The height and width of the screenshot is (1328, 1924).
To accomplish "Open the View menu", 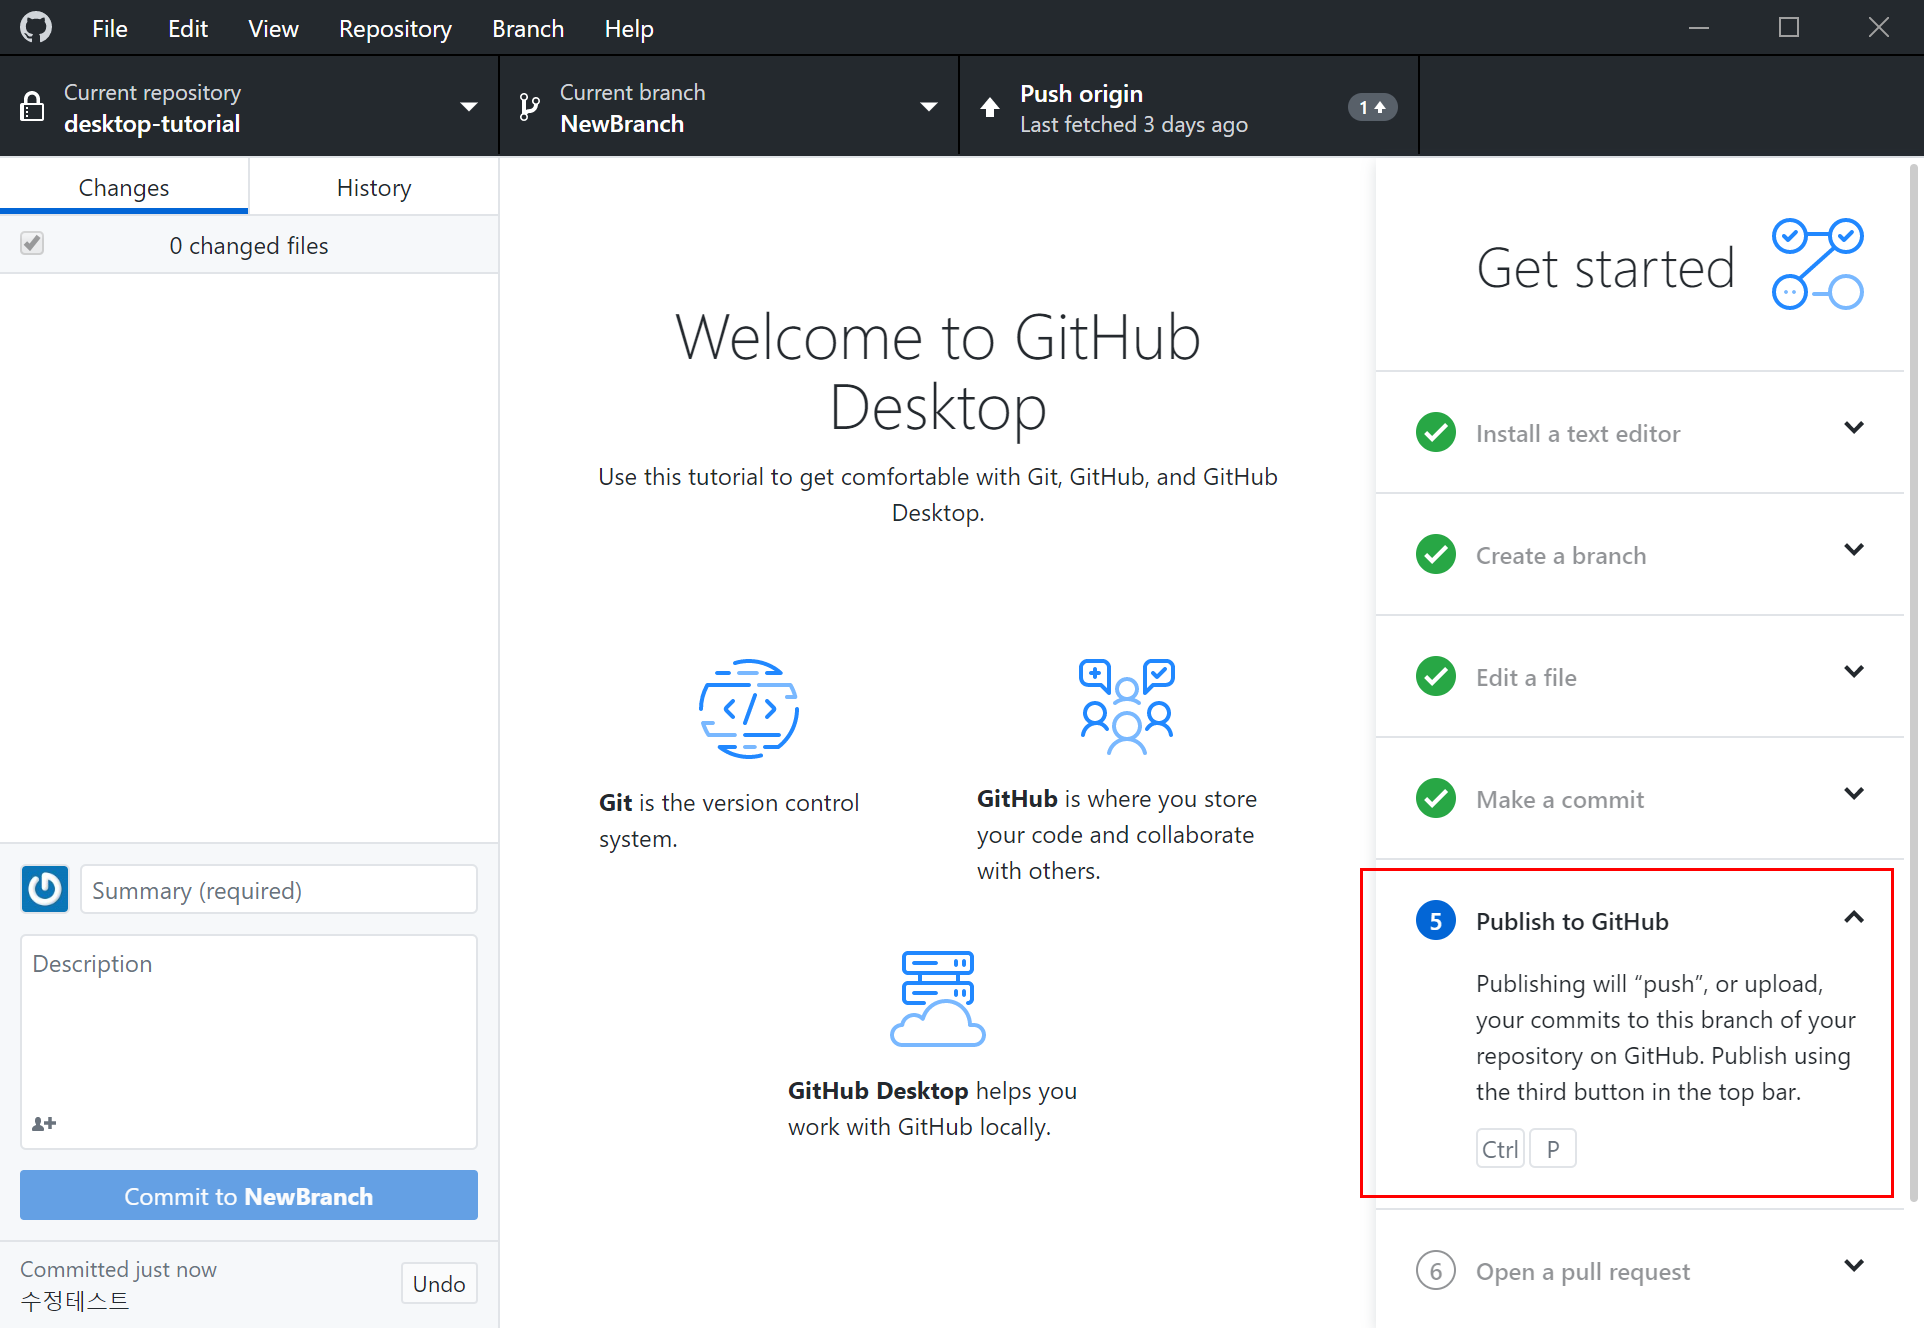I will pos(273,28).
